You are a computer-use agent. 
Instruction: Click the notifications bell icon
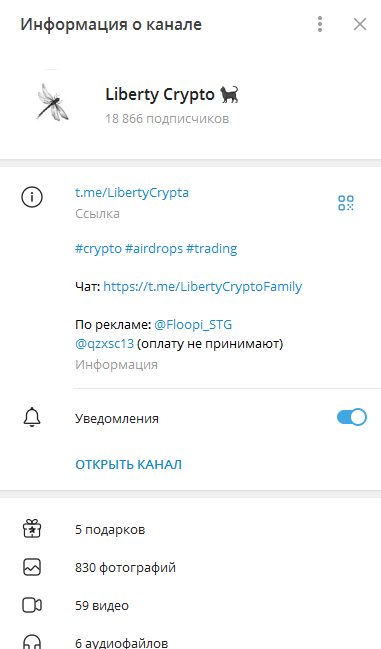[32, 417]
